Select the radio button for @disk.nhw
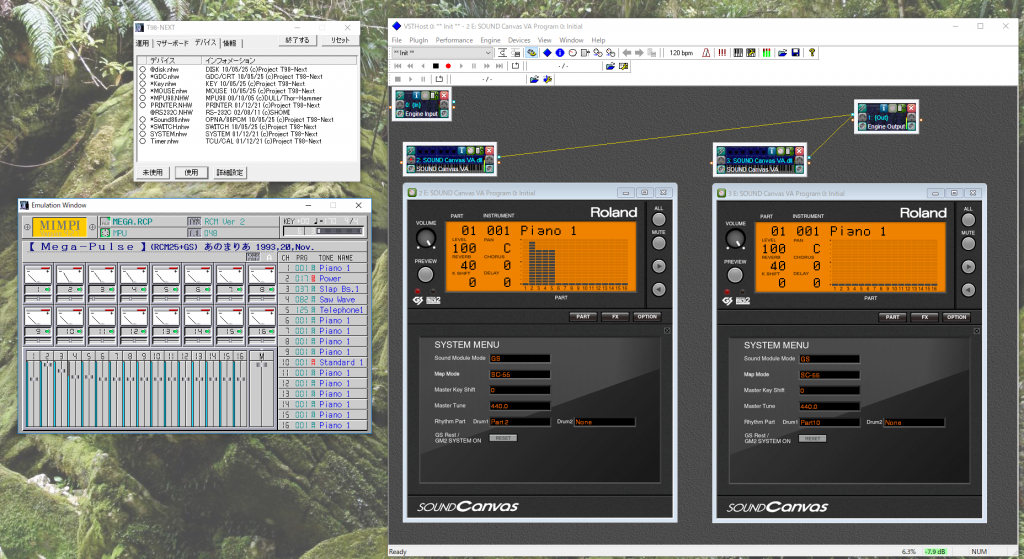Image resolution: width=1024 pixels, height=559 pixels. (142, 67)
